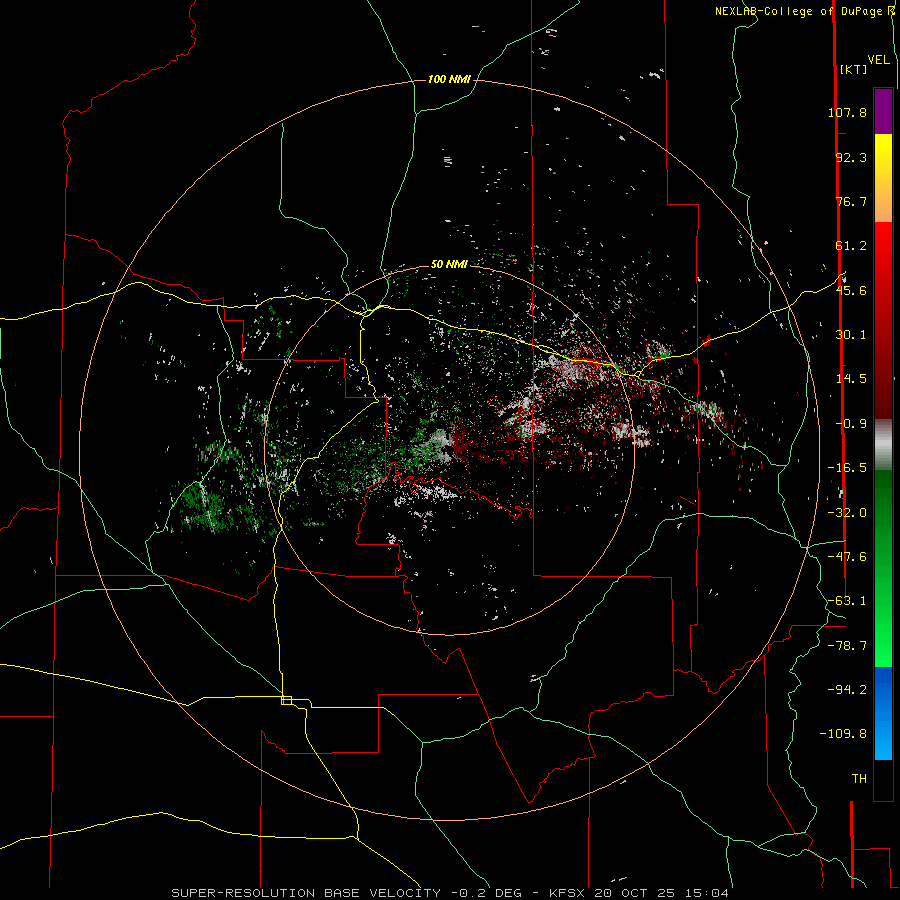Select the -0.9 scale value

[851, 424]
